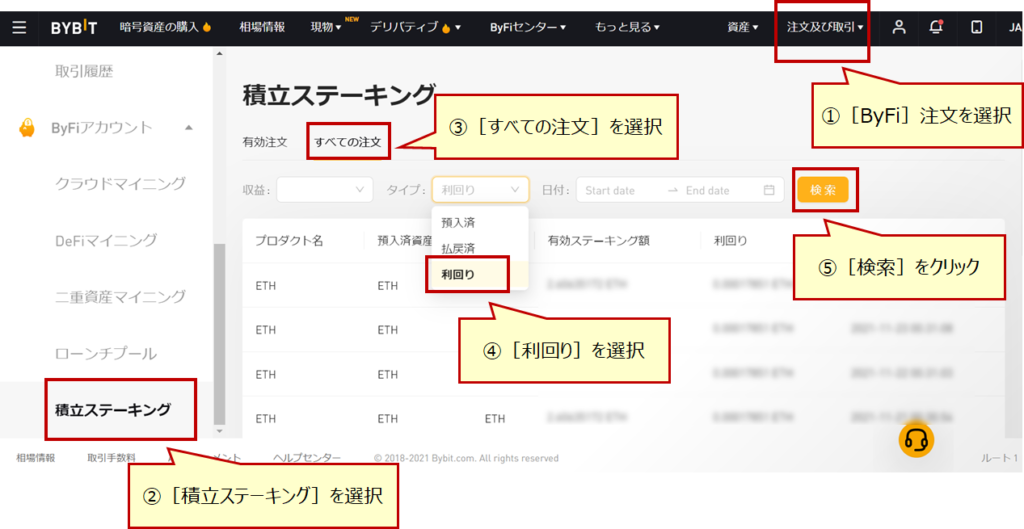Open 暗号資産の購入 menu
1024x529 pixels.
pos(166,27)
